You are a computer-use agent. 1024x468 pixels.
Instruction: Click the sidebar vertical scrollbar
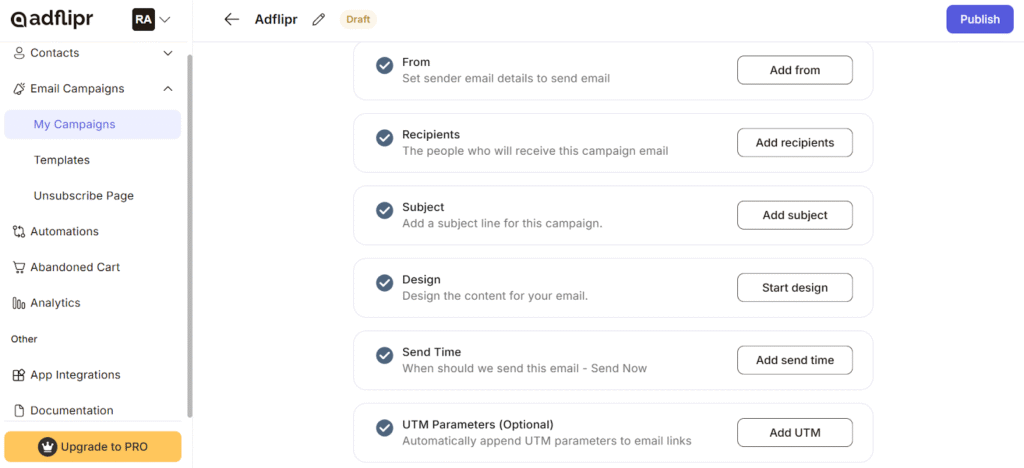click(x=190, y=230)
